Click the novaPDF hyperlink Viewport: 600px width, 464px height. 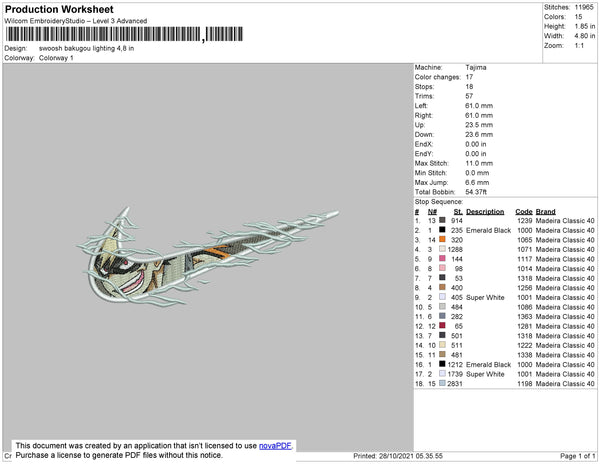[275, 446]
